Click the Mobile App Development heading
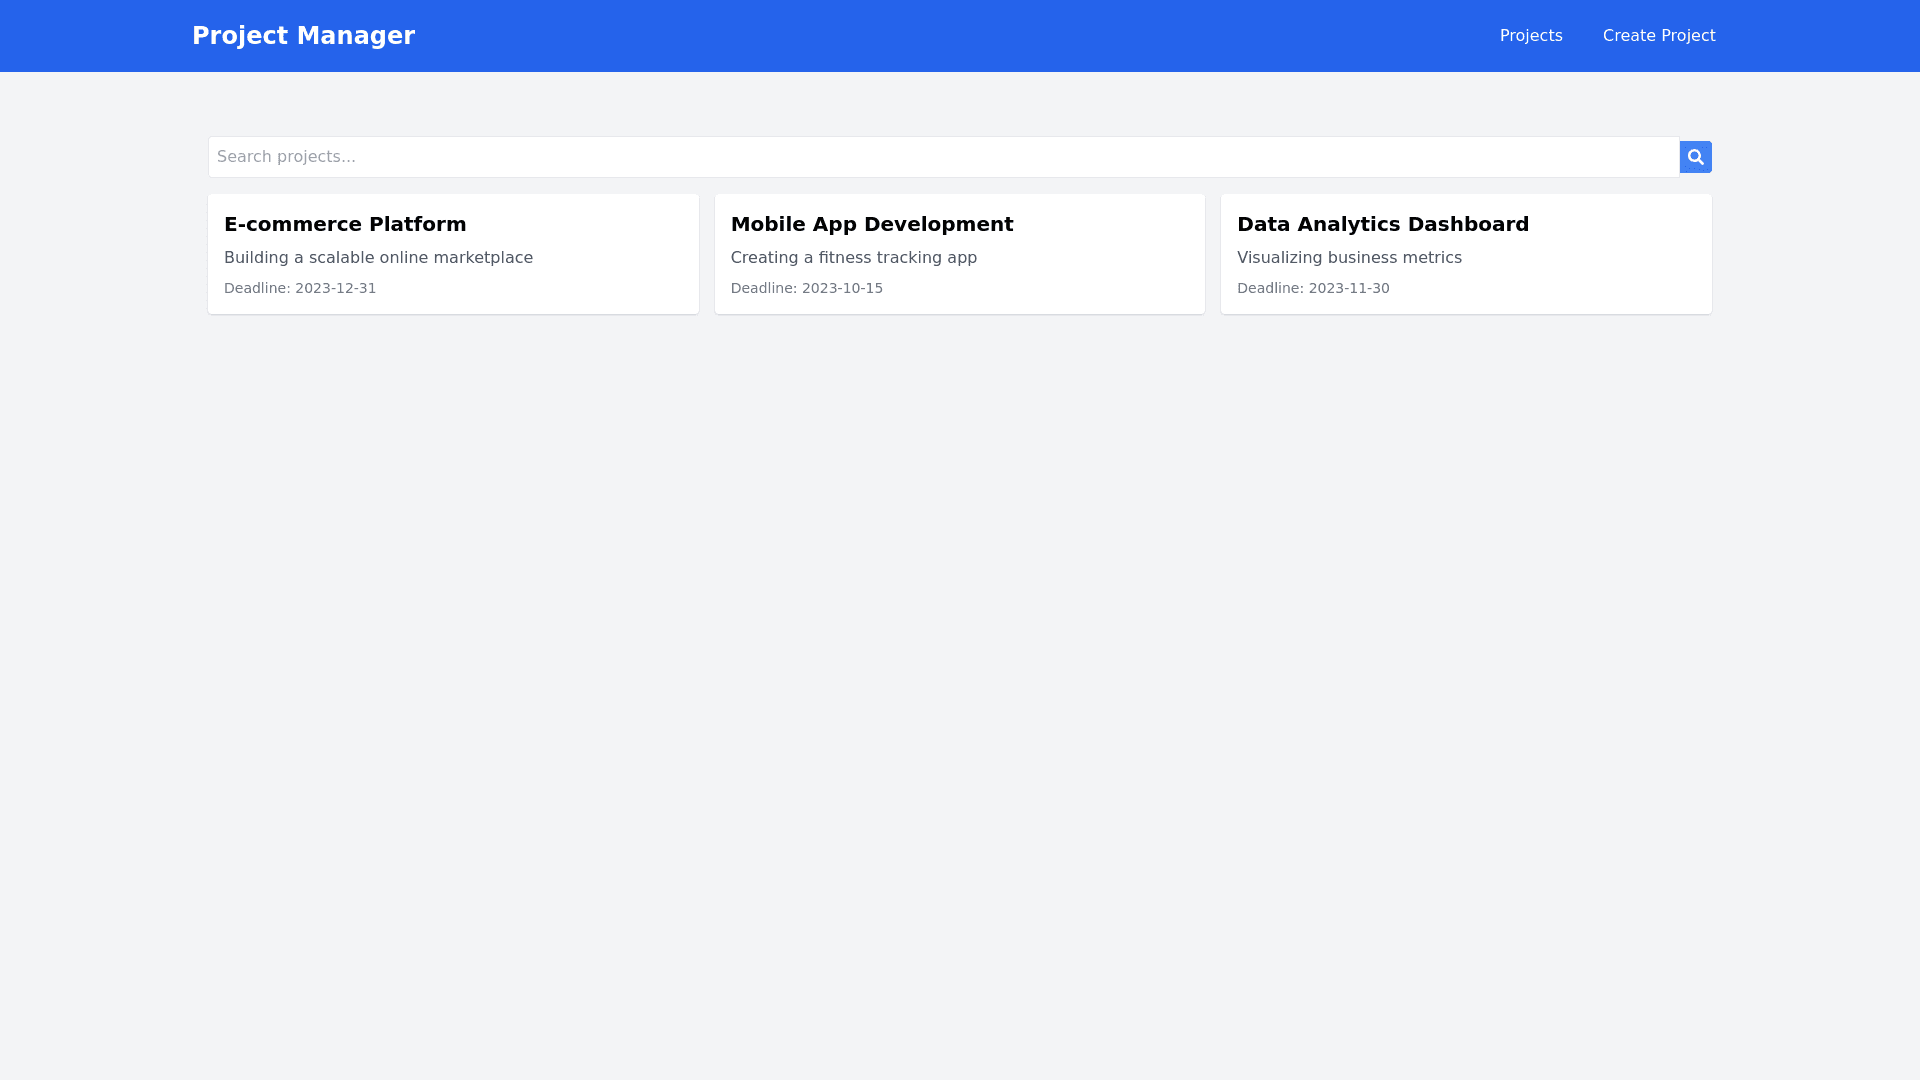Image resolution: width=1920 pixels, height=1080 pixels. (871, 224)
